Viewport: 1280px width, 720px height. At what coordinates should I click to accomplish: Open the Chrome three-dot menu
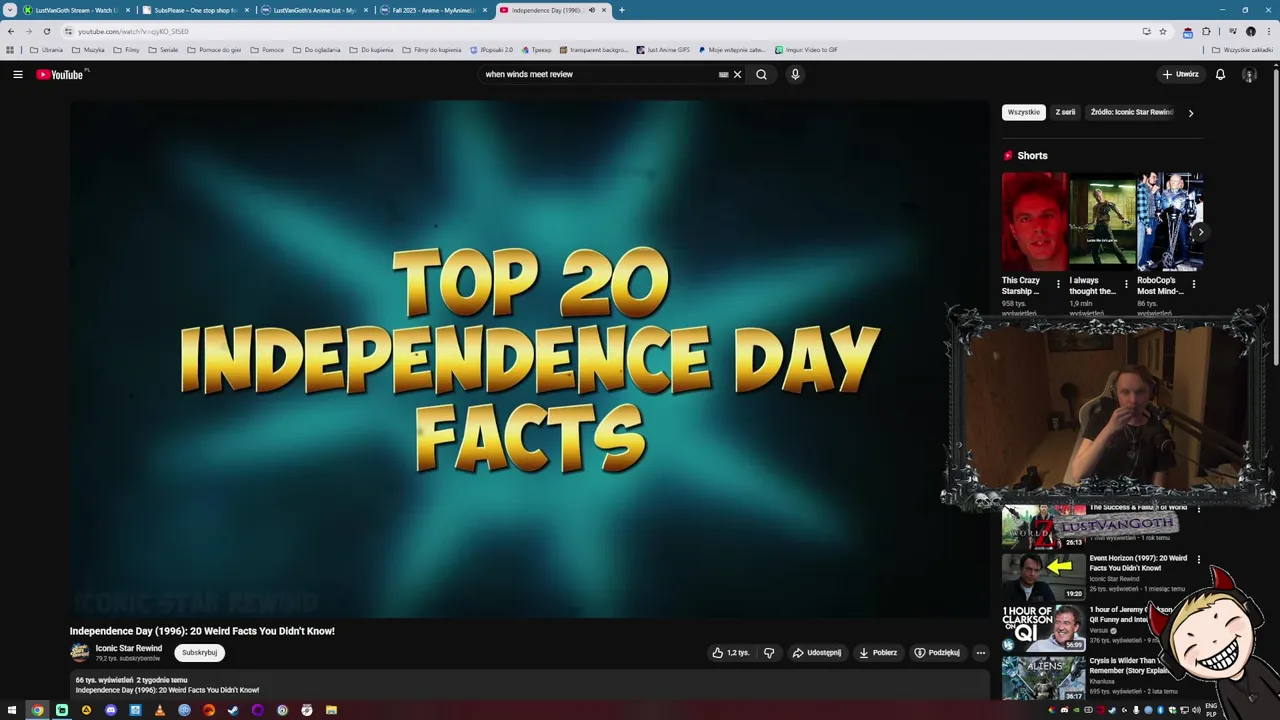click(1270, 31)
